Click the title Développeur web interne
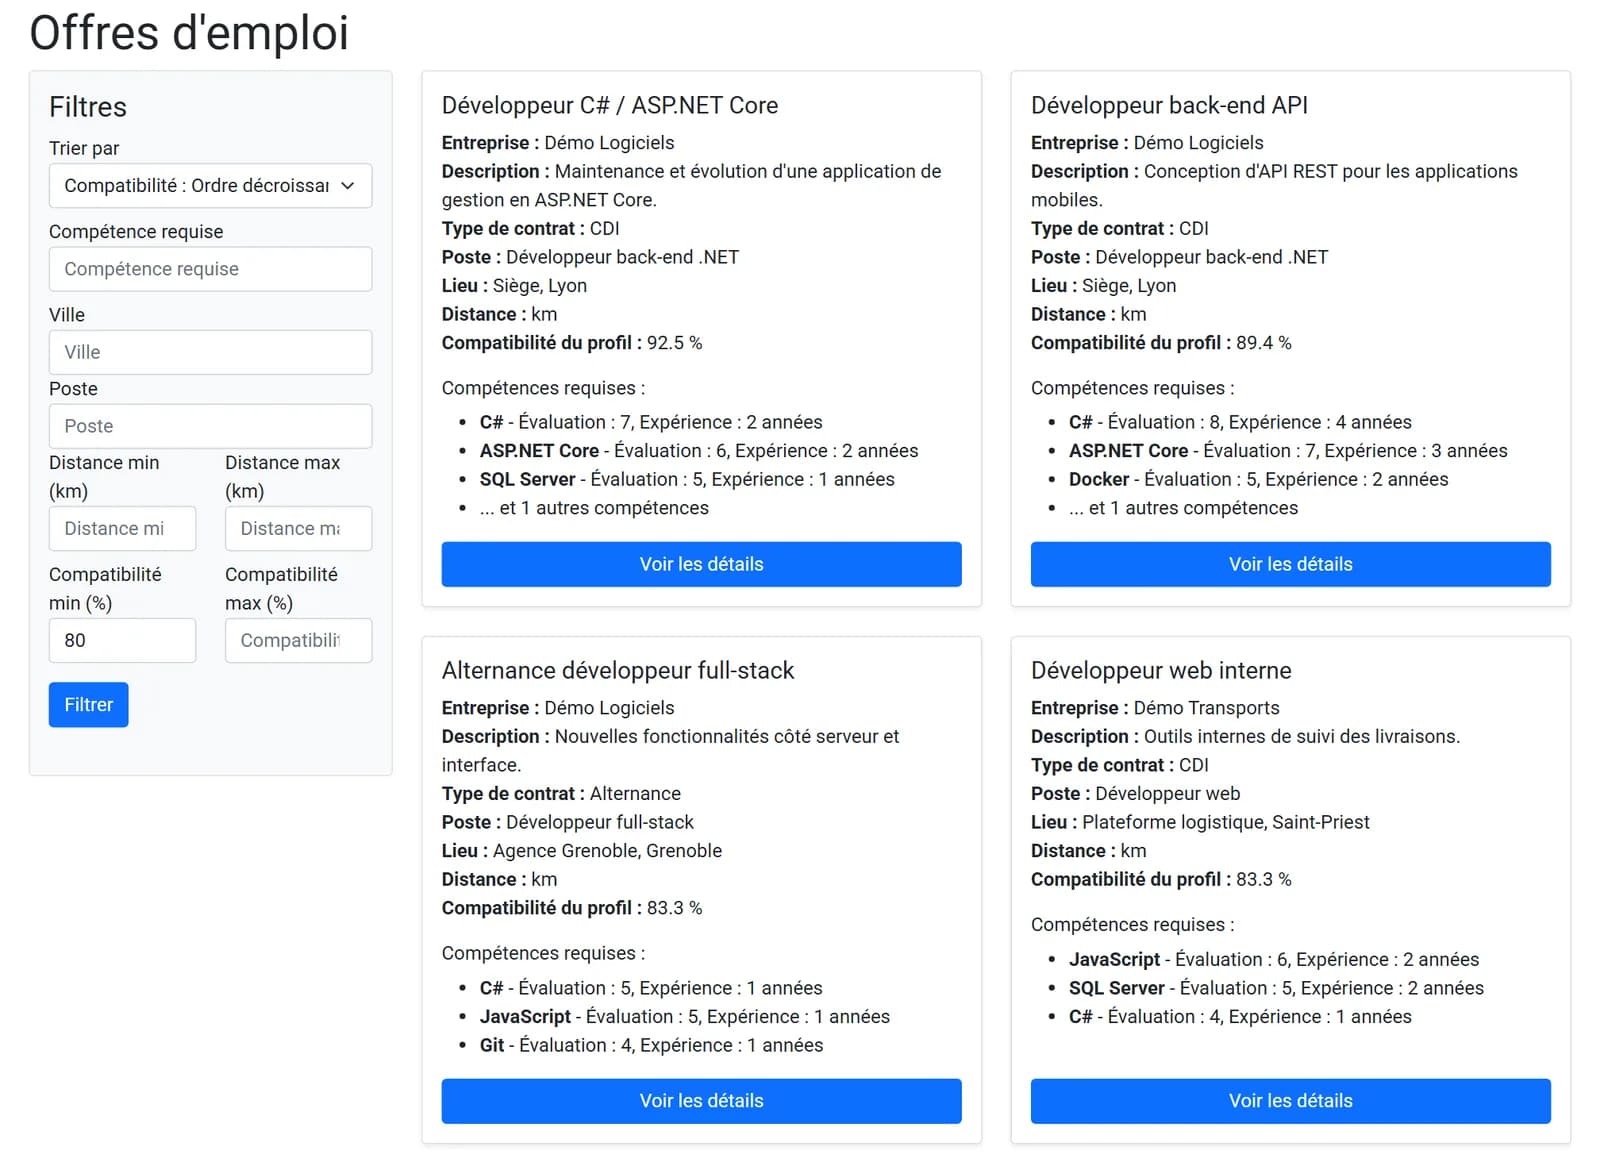 tap(1161, 670)
